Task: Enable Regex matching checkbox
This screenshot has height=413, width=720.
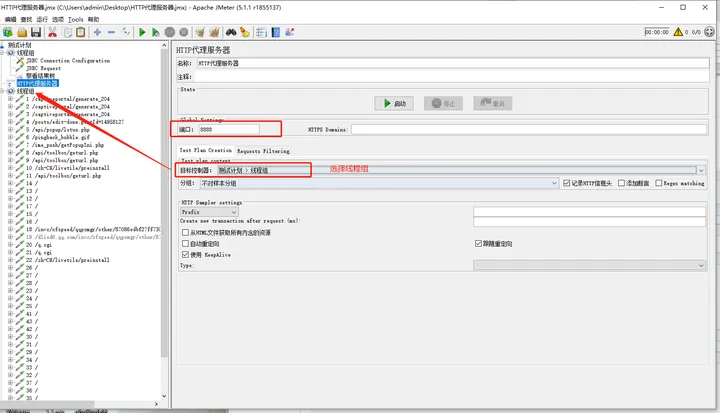Action: click(x=658, y=183)
